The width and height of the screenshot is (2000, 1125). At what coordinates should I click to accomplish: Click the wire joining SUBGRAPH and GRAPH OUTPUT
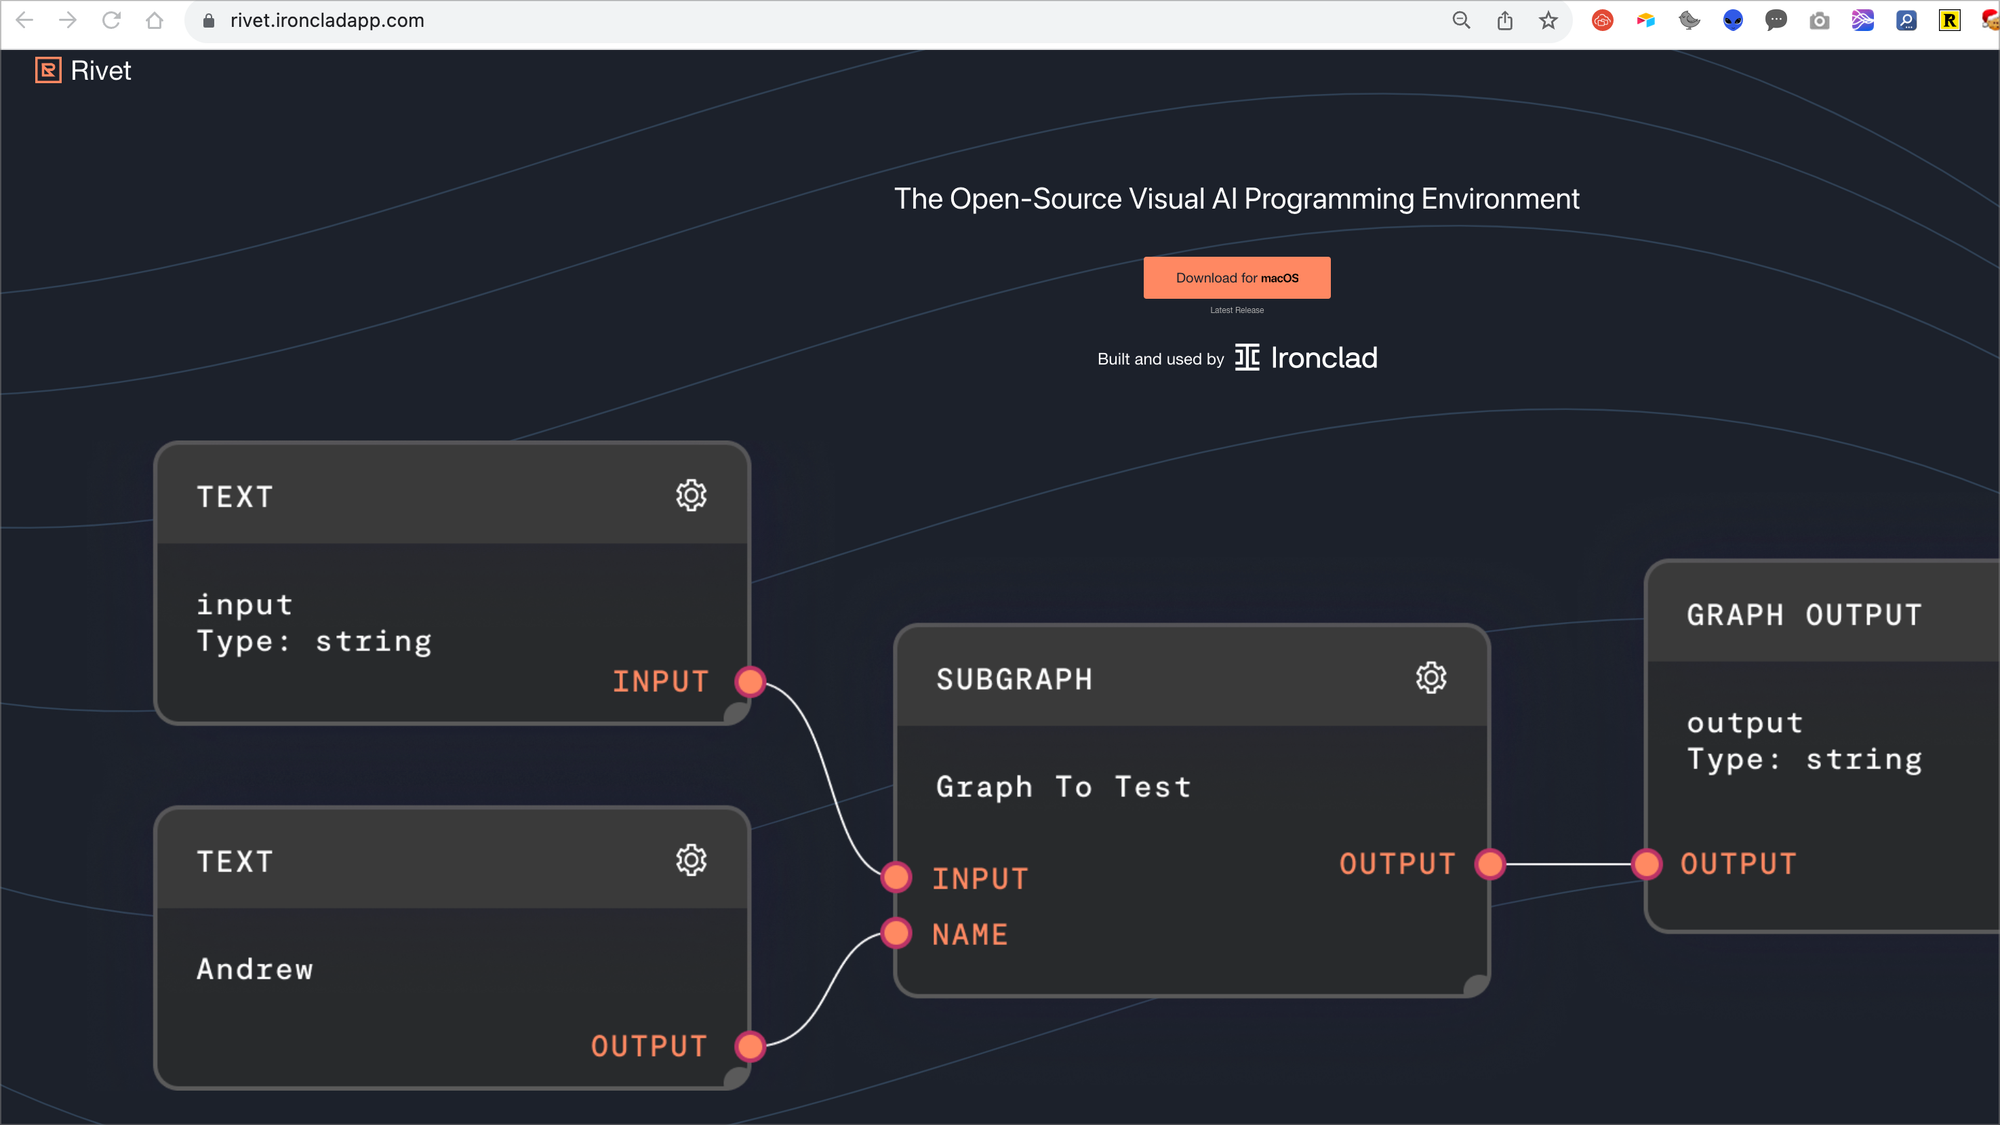coord(1568,864)
